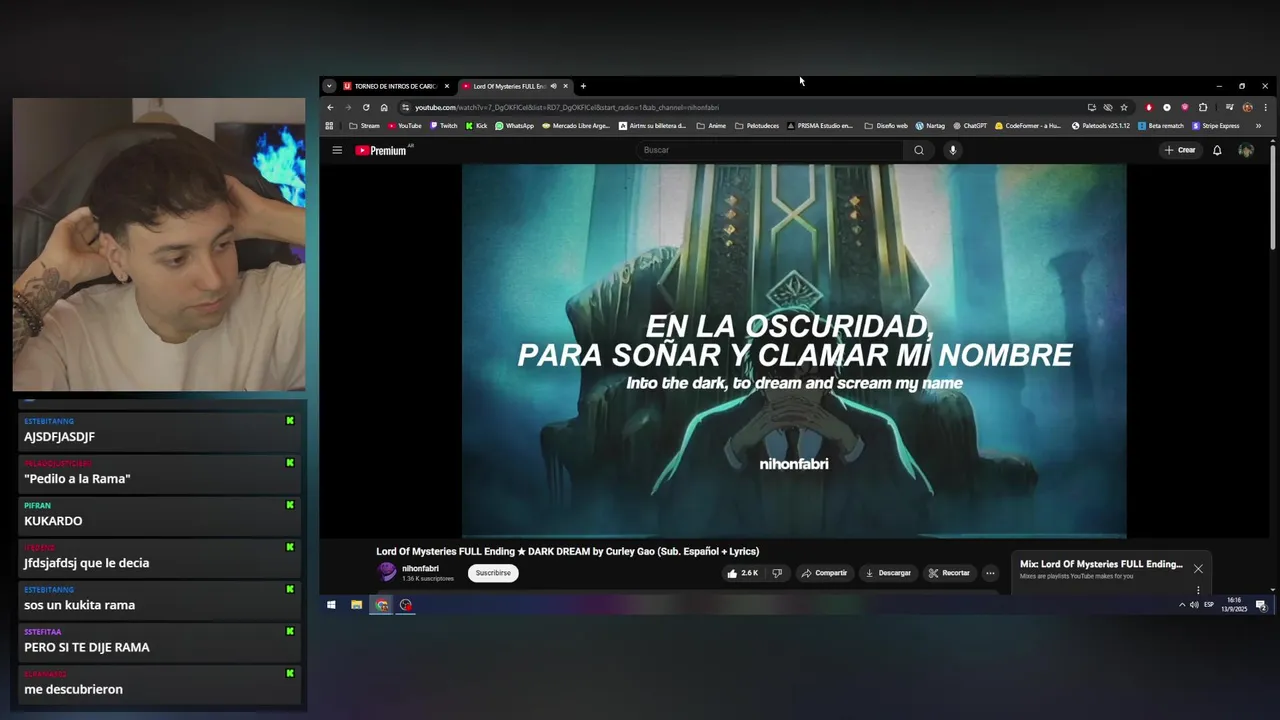Open the red extension icon in toolbar

[1149, 107]
